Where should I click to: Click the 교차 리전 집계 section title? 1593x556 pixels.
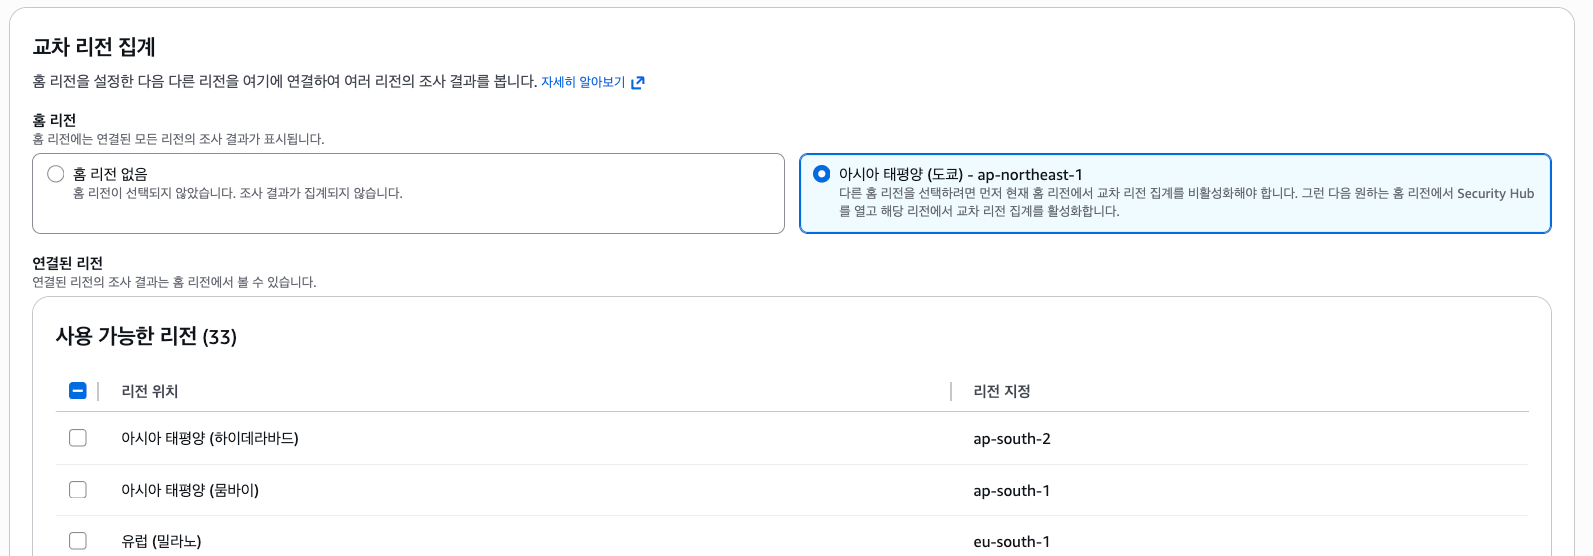94,47
